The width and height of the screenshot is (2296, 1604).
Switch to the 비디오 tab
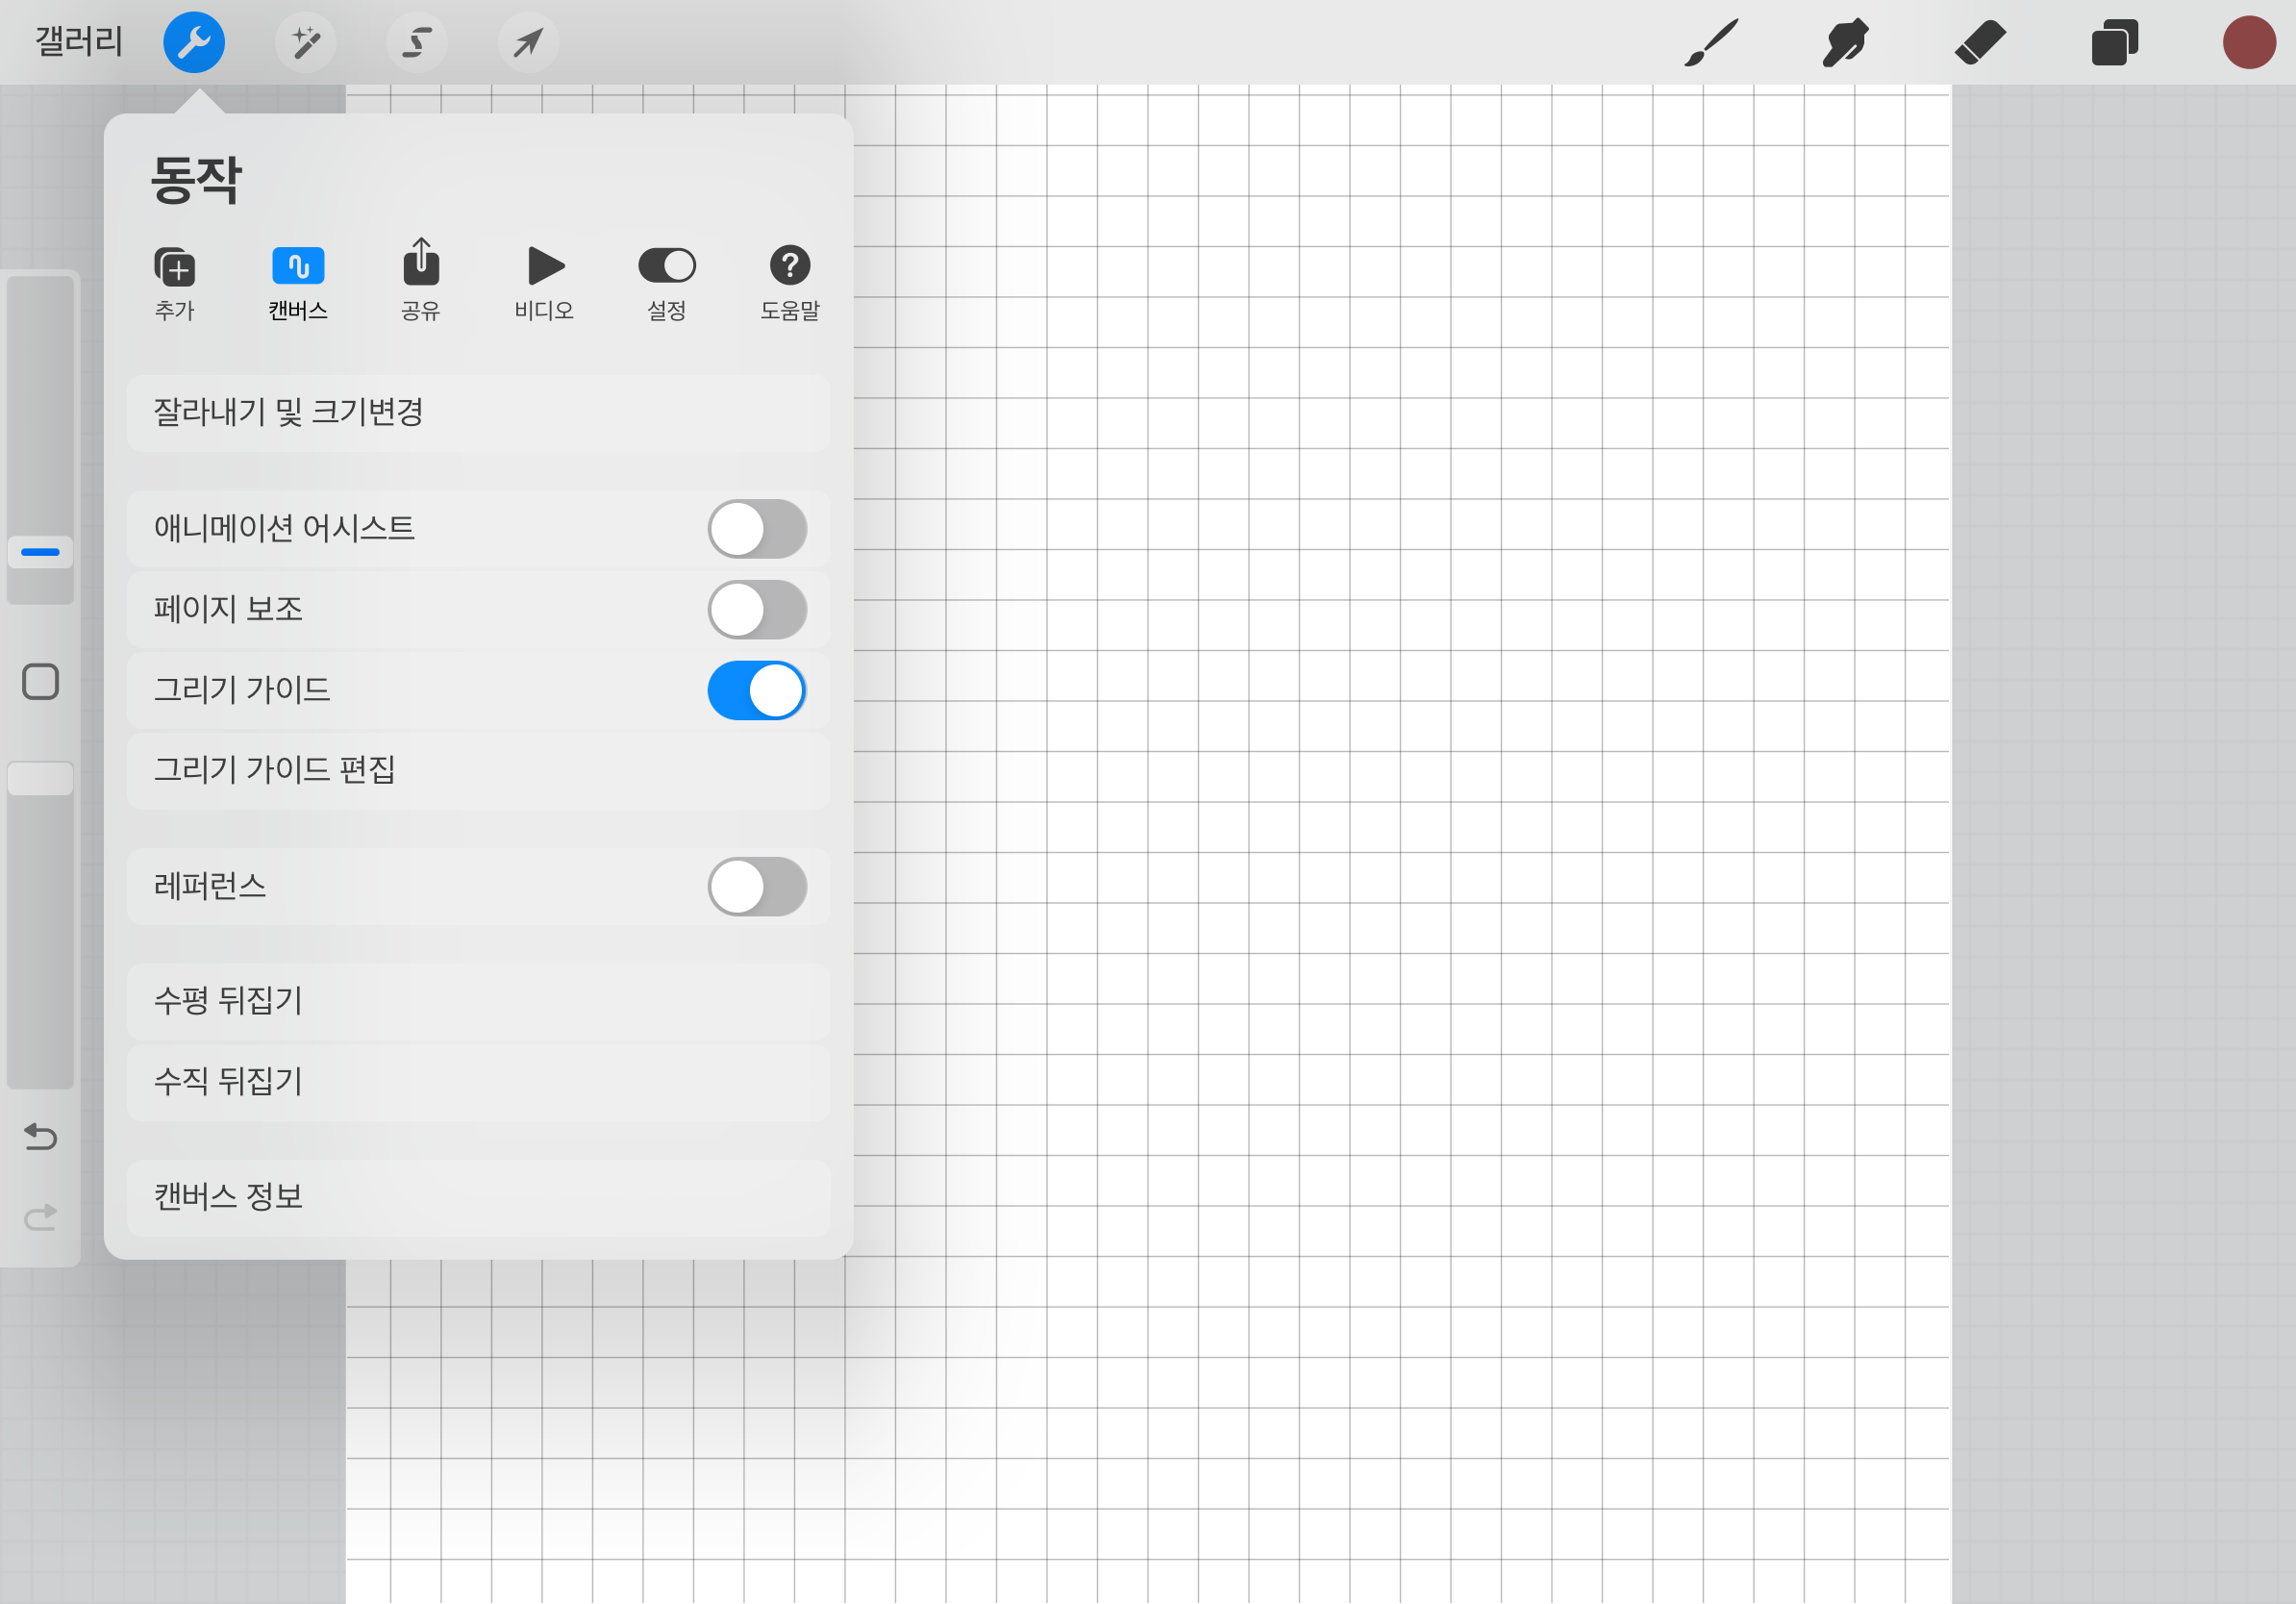coord(545,283)
